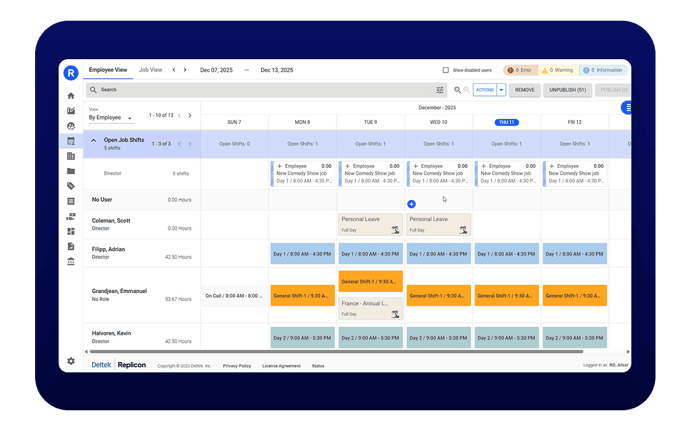
Task: Open the Status footer link
Action: 318,366
